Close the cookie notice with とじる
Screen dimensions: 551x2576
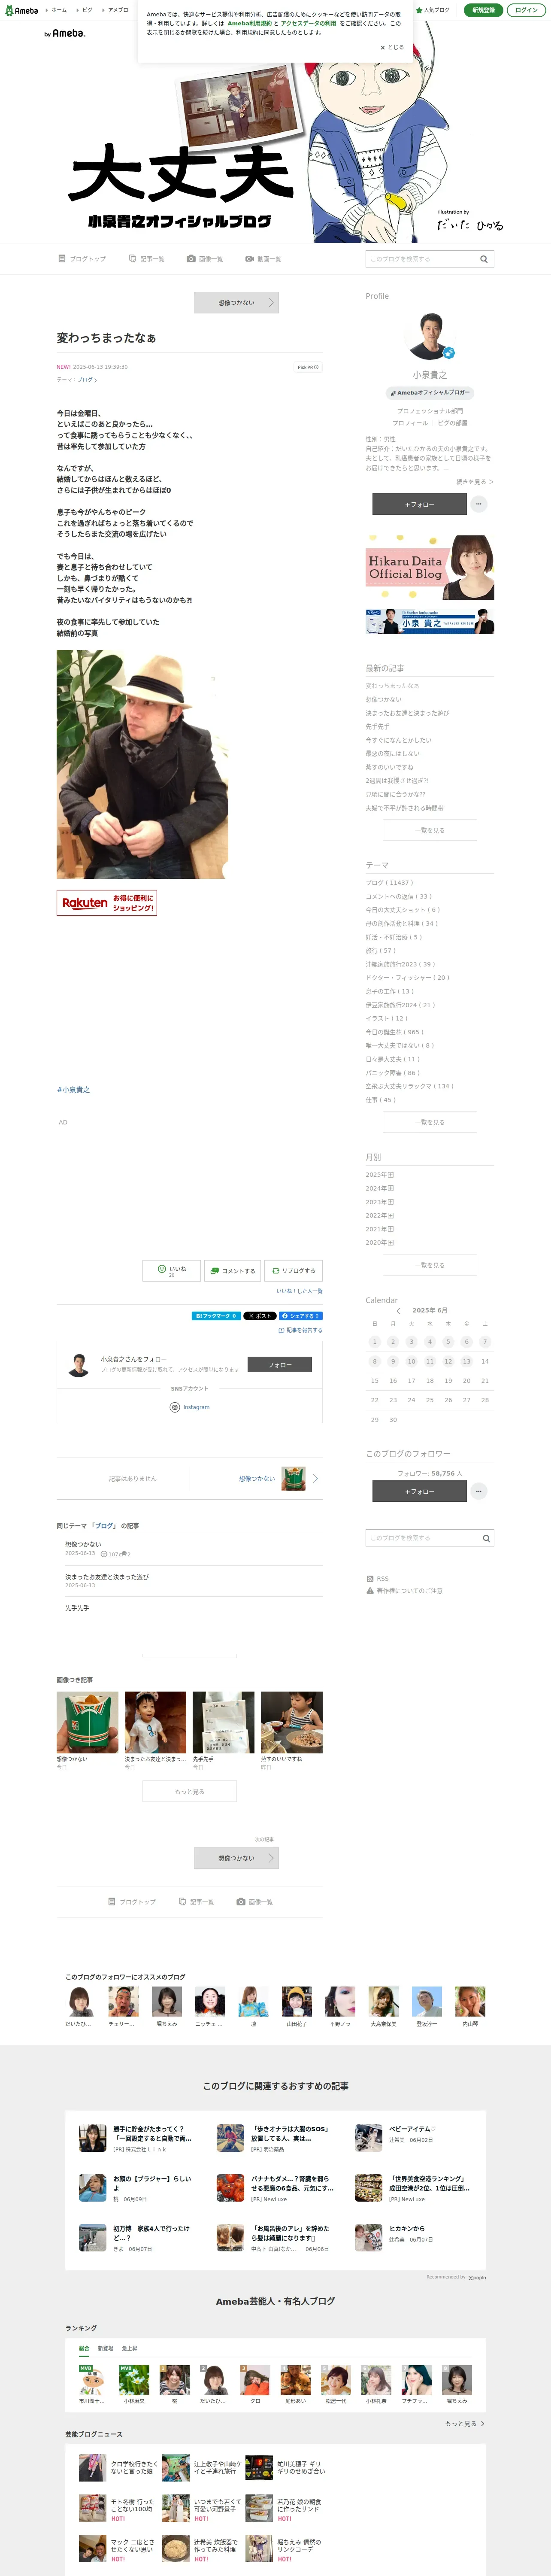click(x=392, y=47)
